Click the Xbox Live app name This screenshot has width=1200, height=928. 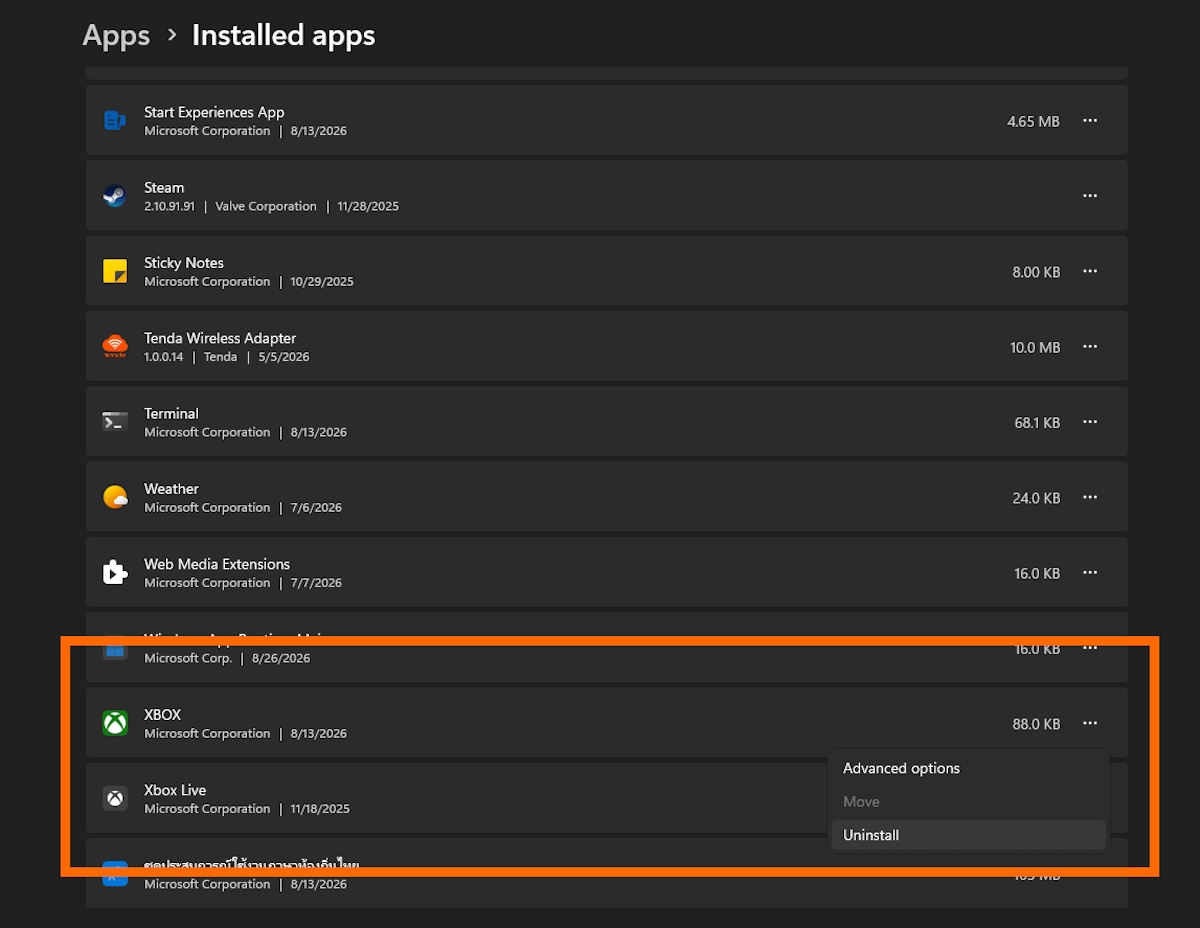pos(175,790)
